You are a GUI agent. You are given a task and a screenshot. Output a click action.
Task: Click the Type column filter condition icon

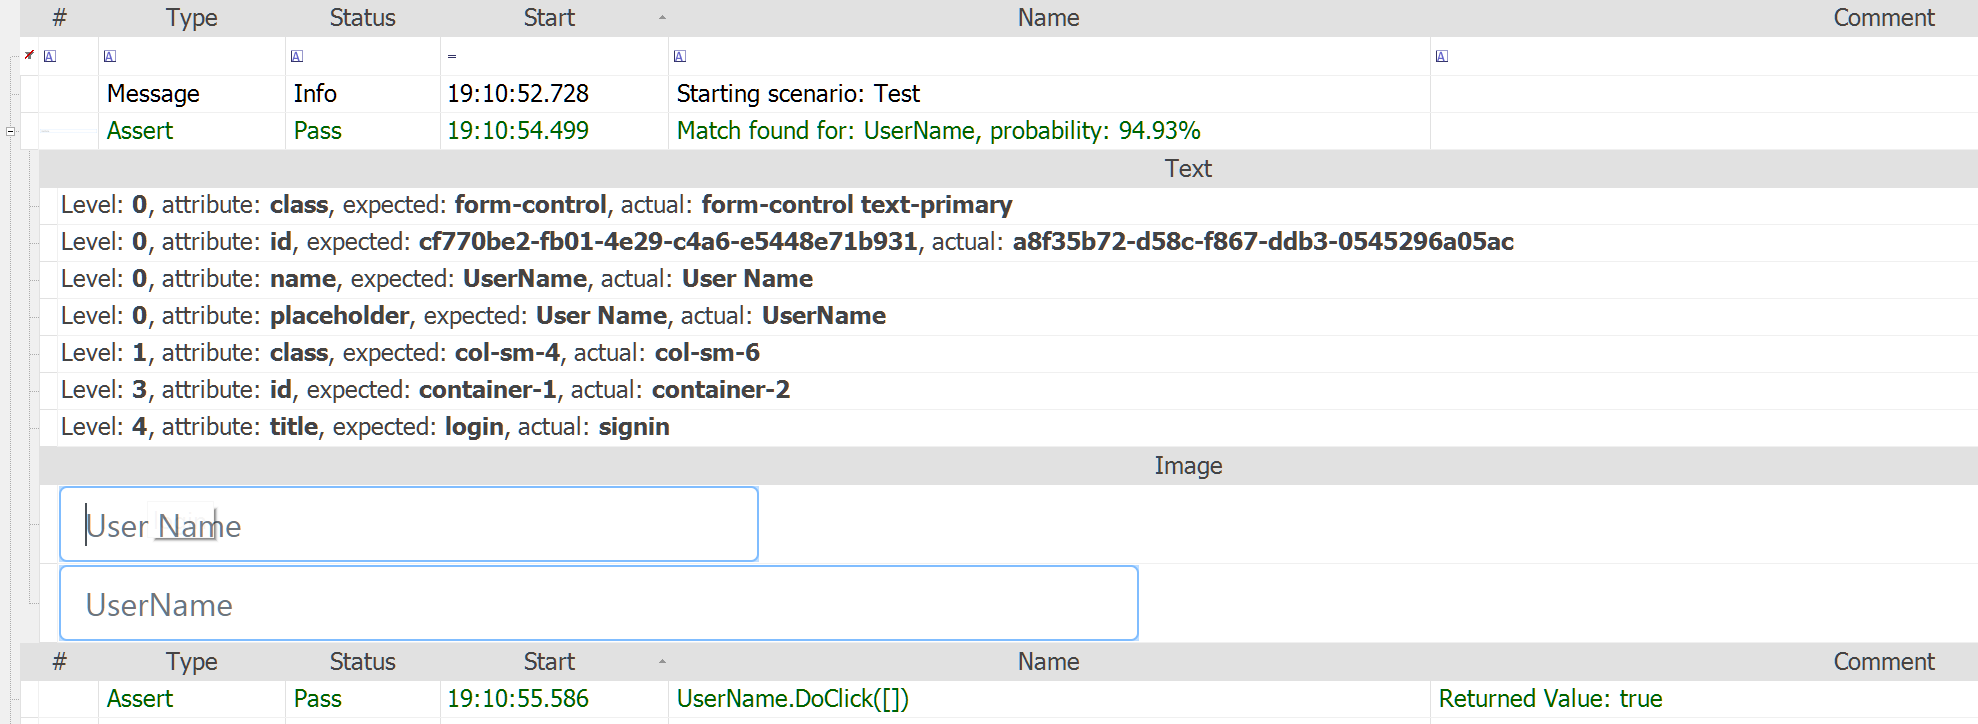pos(110,57)
